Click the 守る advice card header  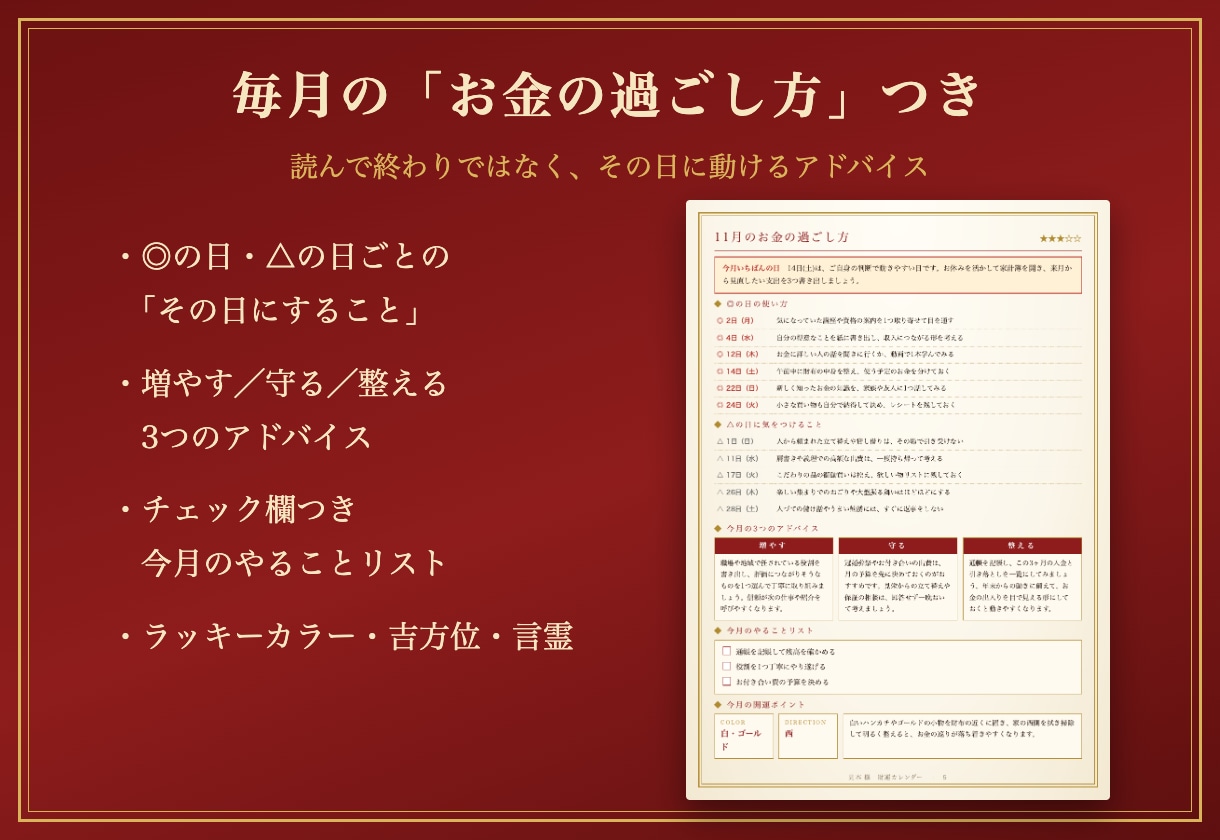[897, 545]
